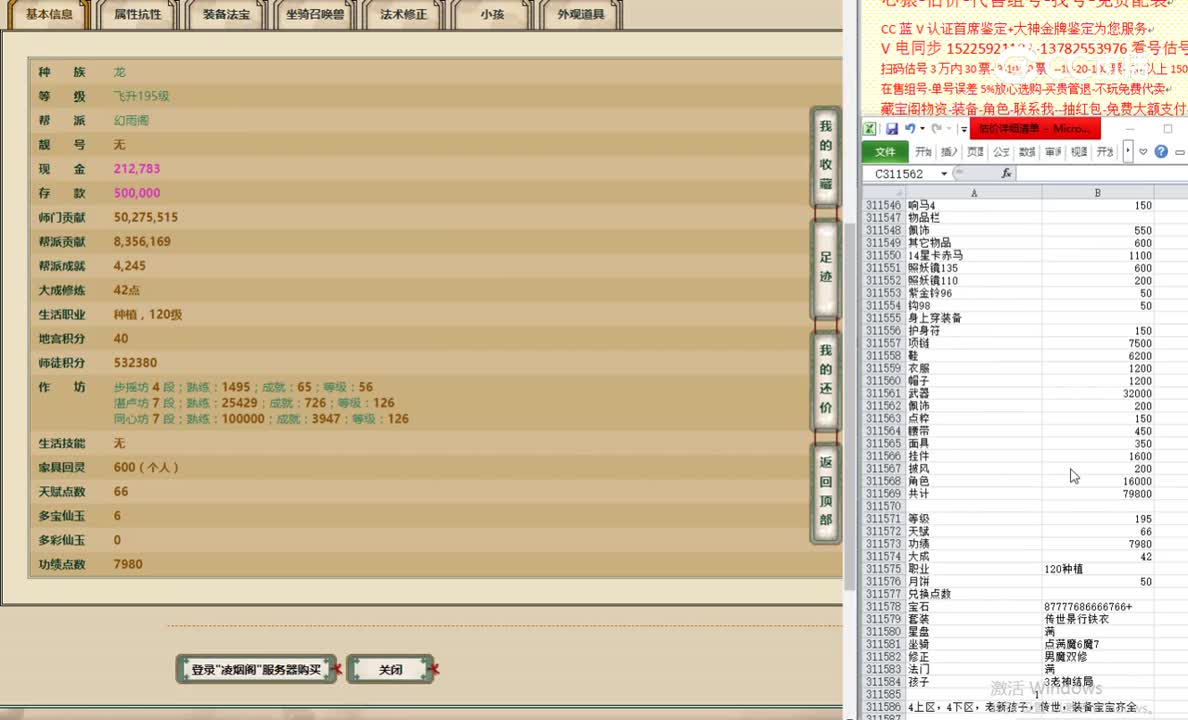Click the Insert Function fx icon
Screen dimensions: 1188x720
click(1007, 172)
